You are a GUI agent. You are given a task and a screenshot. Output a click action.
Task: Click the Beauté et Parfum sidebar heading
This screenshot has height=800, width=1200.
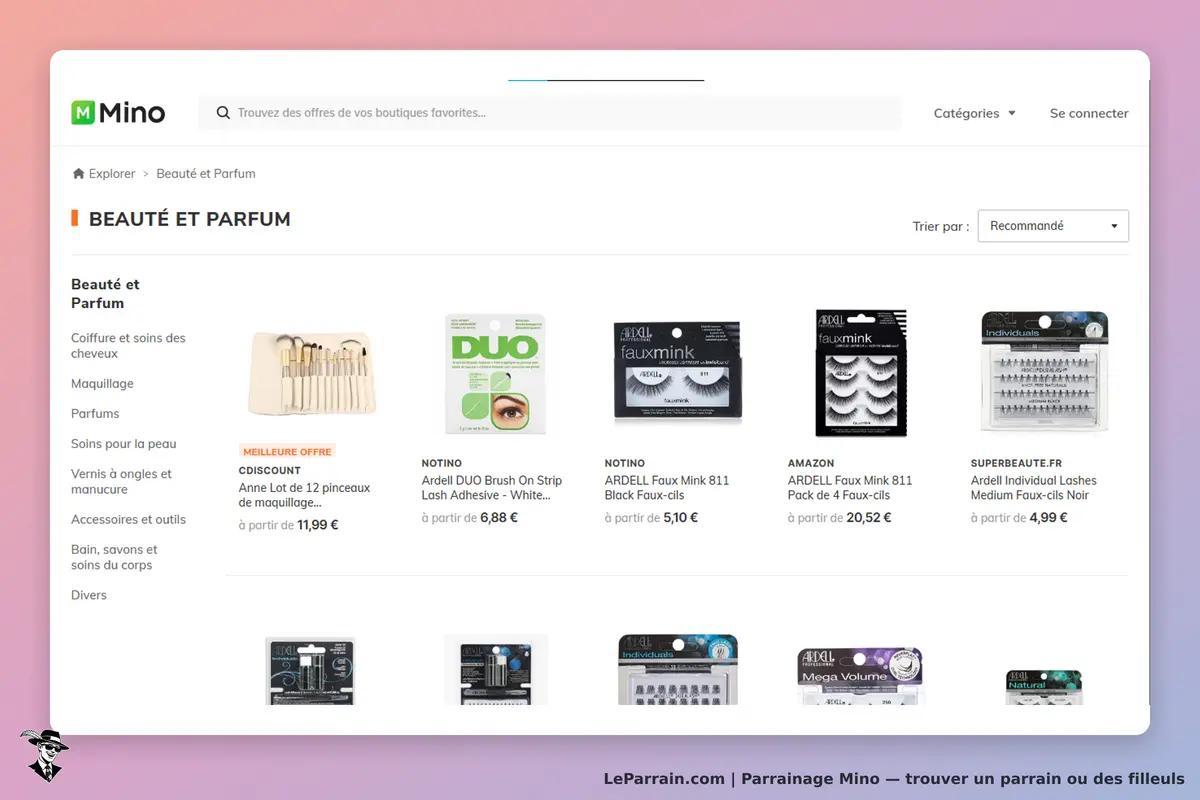tap(105, 294)
